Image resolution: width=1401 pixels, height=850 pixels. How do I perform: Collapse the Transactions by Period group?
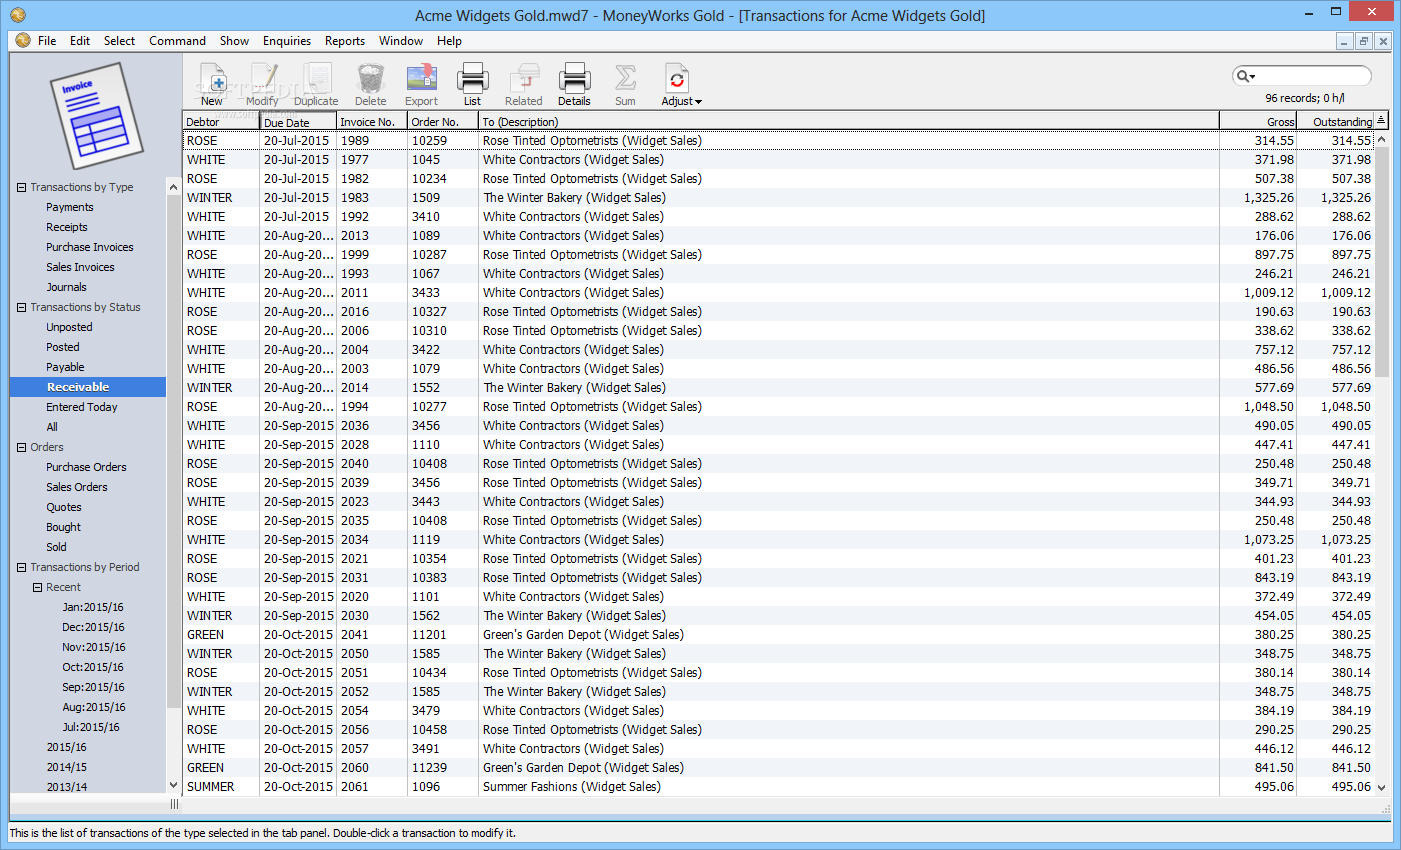[21, 567]
